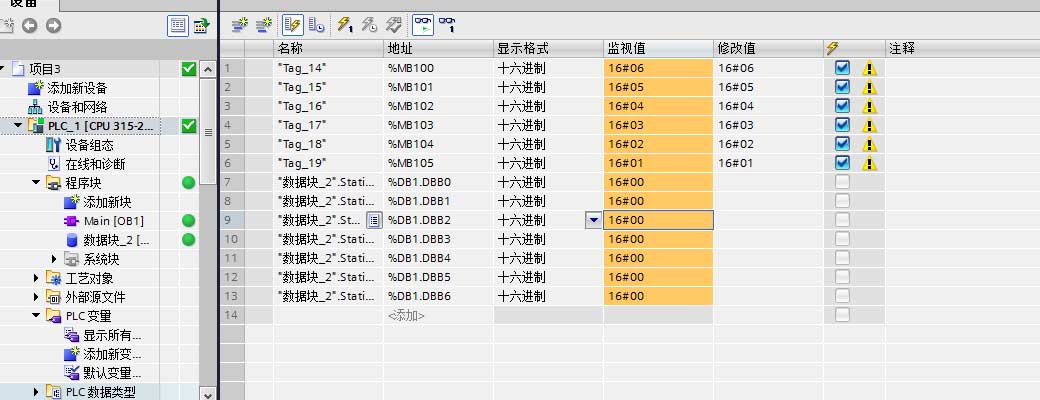The height and width of the screenshot is (400, 1040).
Task: Click green check status next to 项目3
Action: [x=189, y=69]
